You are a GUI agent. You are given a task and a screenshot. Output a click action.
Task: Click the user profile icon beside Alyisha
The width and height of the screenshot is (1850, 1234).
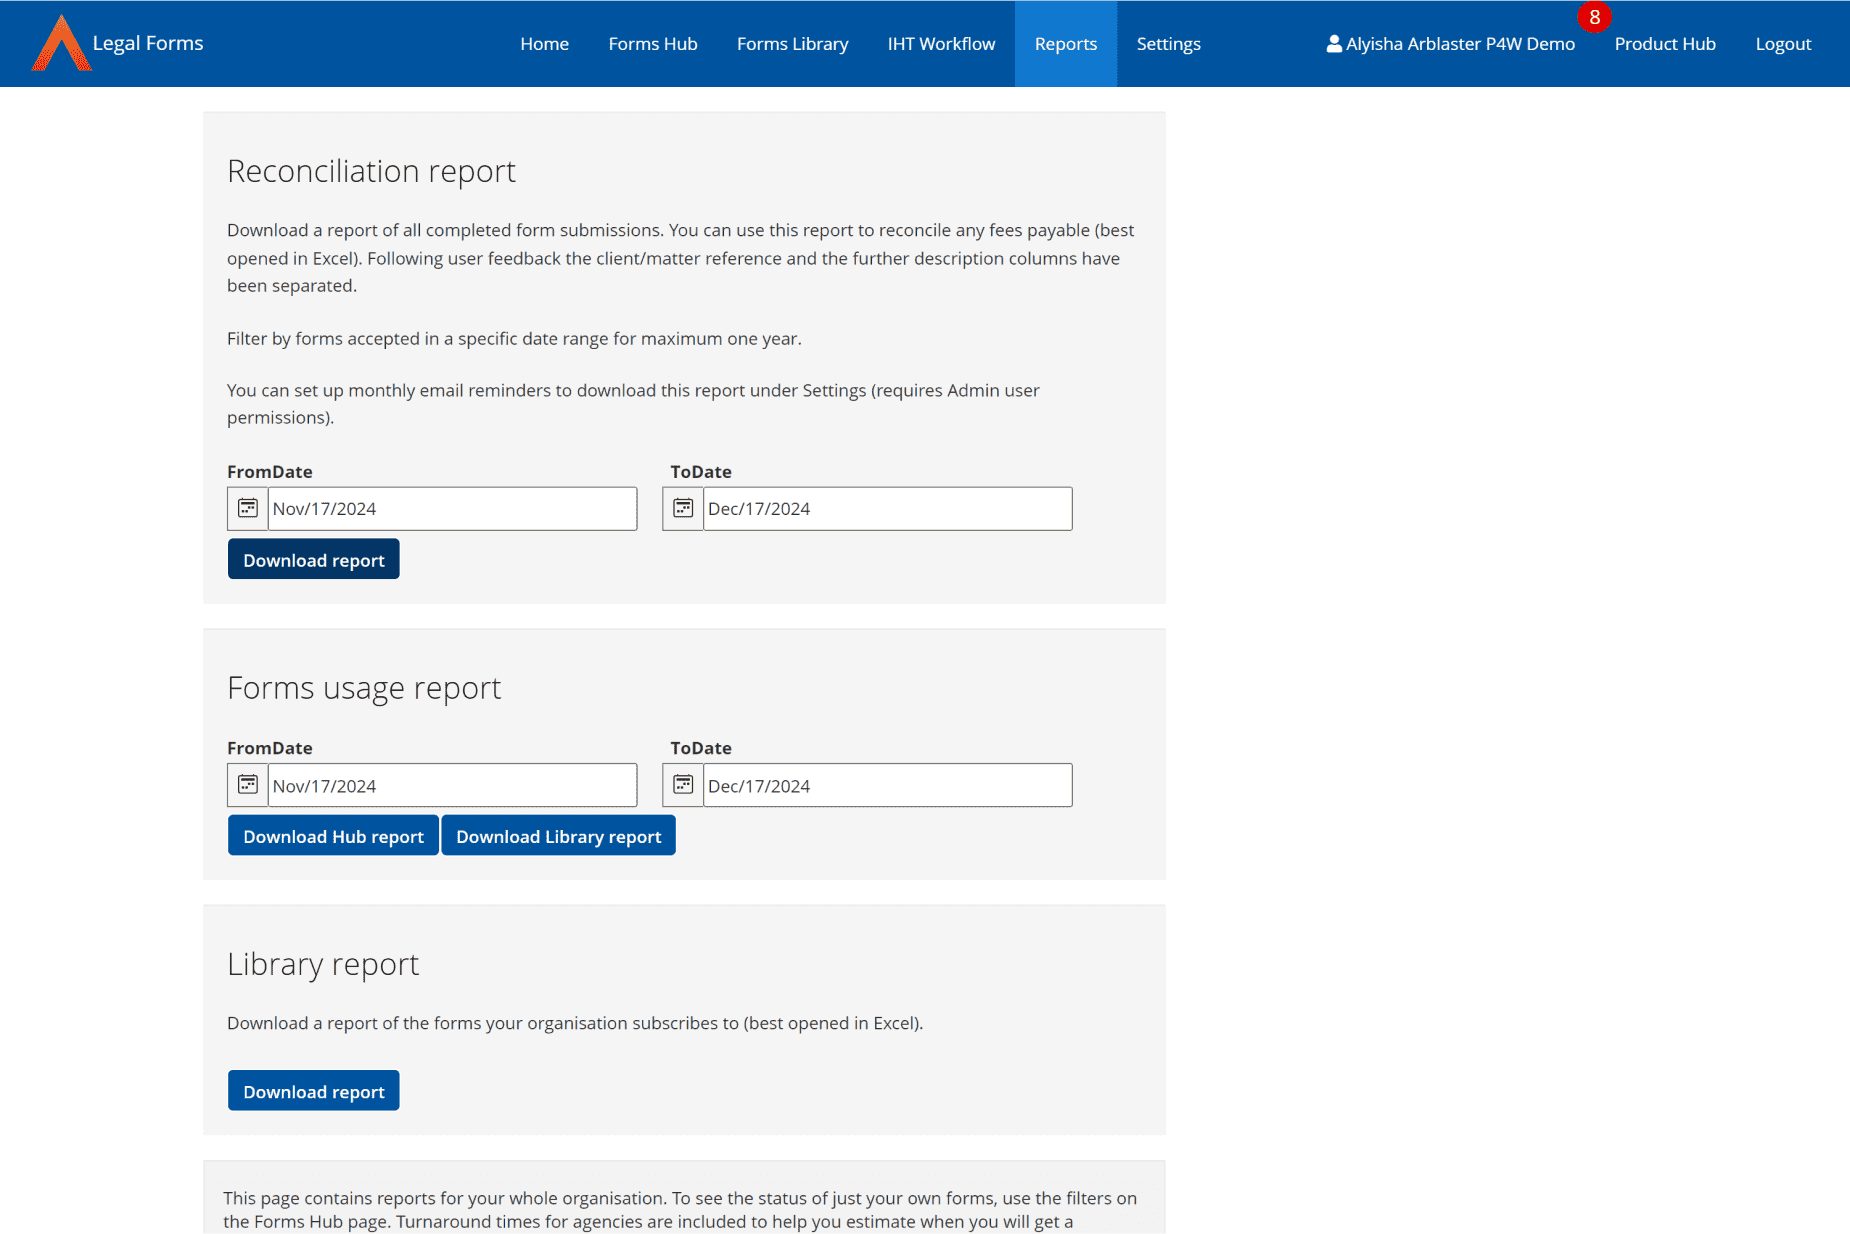click(x=1333, y=44)
